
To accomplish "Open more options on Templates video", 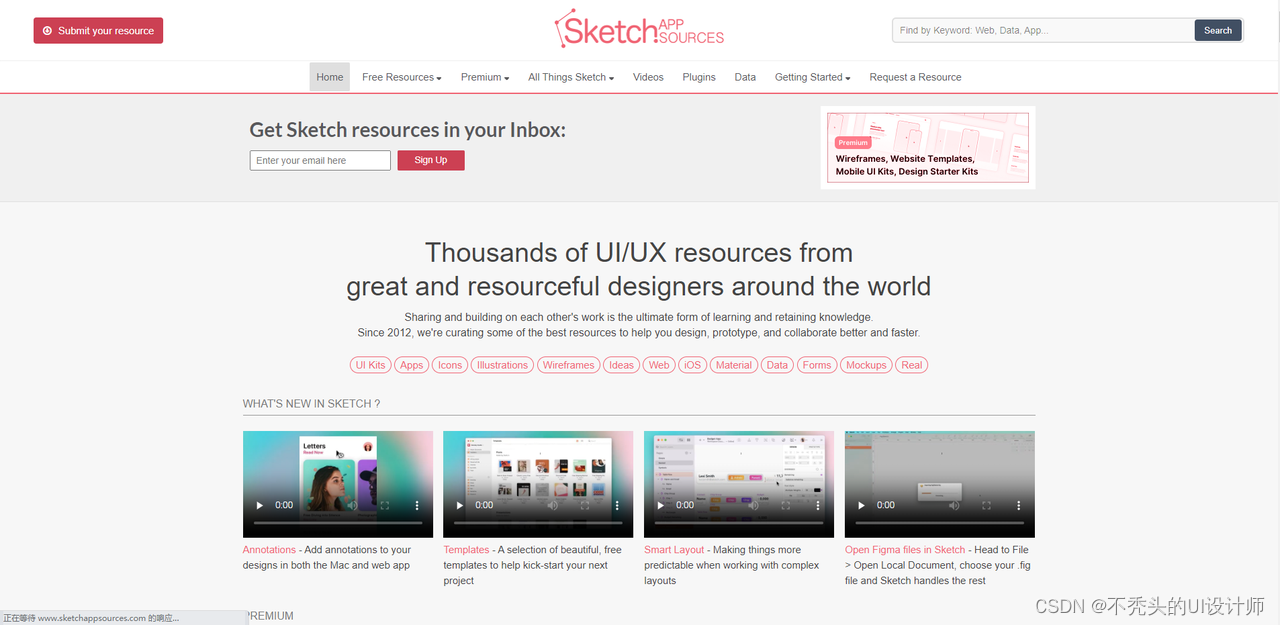I will (617, 505).
